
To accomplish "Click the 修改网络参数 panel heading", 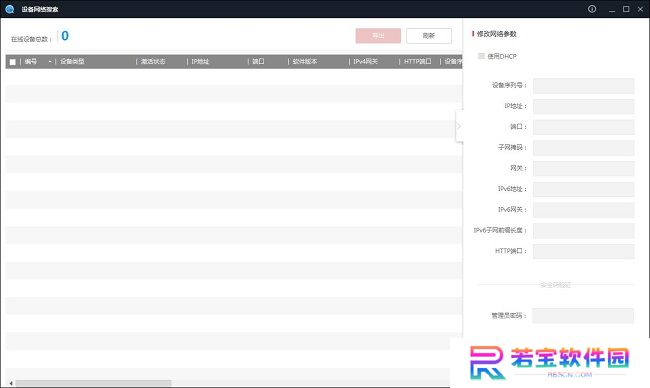I will click(x=497, y=34).
